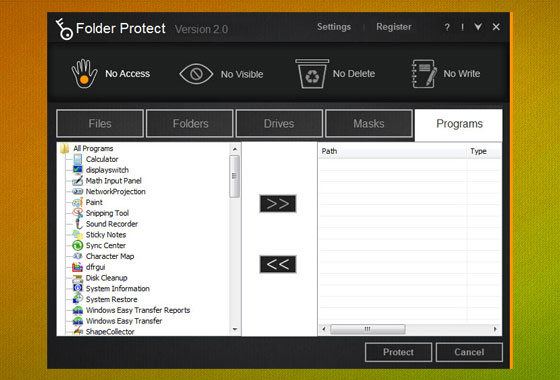Viewport: 560px width, 380px height.
Task: Select the All Programs root node
Action: [93, 148]
